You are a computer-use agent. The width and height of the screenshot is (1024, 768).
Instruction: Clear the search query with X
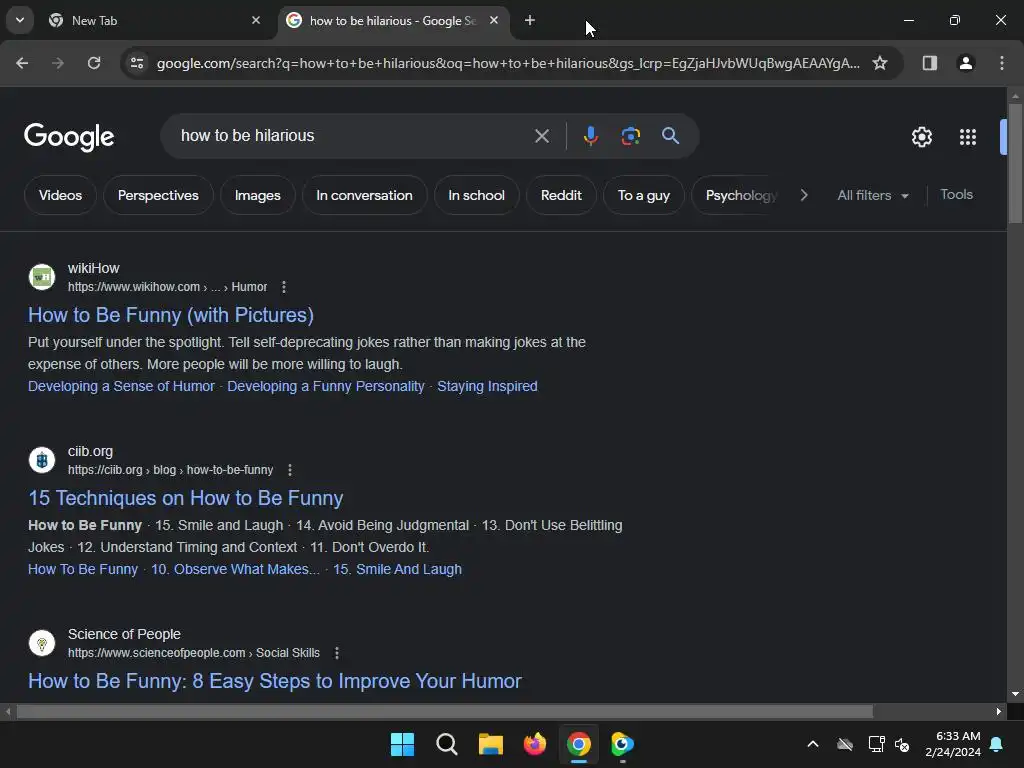coord(541,136)
